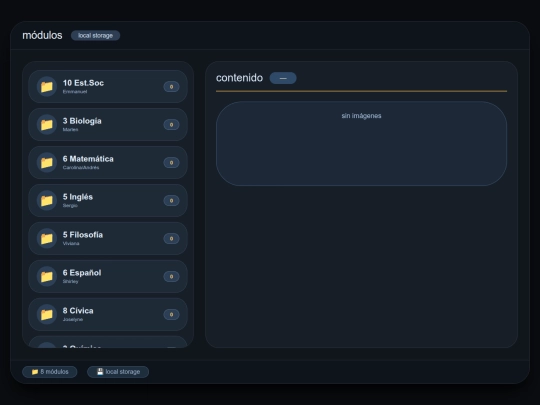Click the 'sin imágenes' placeholder text

tap(361, 116)
